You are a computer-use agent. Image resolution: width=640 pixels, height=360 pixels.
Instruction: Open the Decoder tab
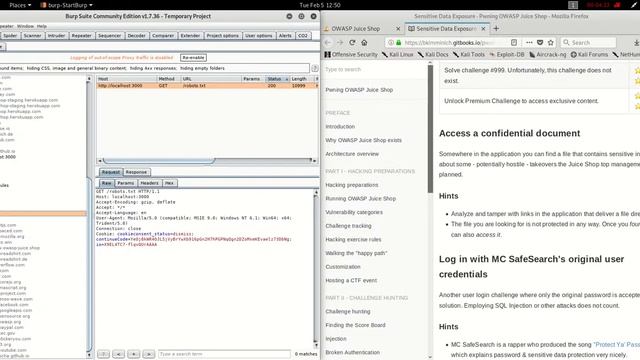136,36
